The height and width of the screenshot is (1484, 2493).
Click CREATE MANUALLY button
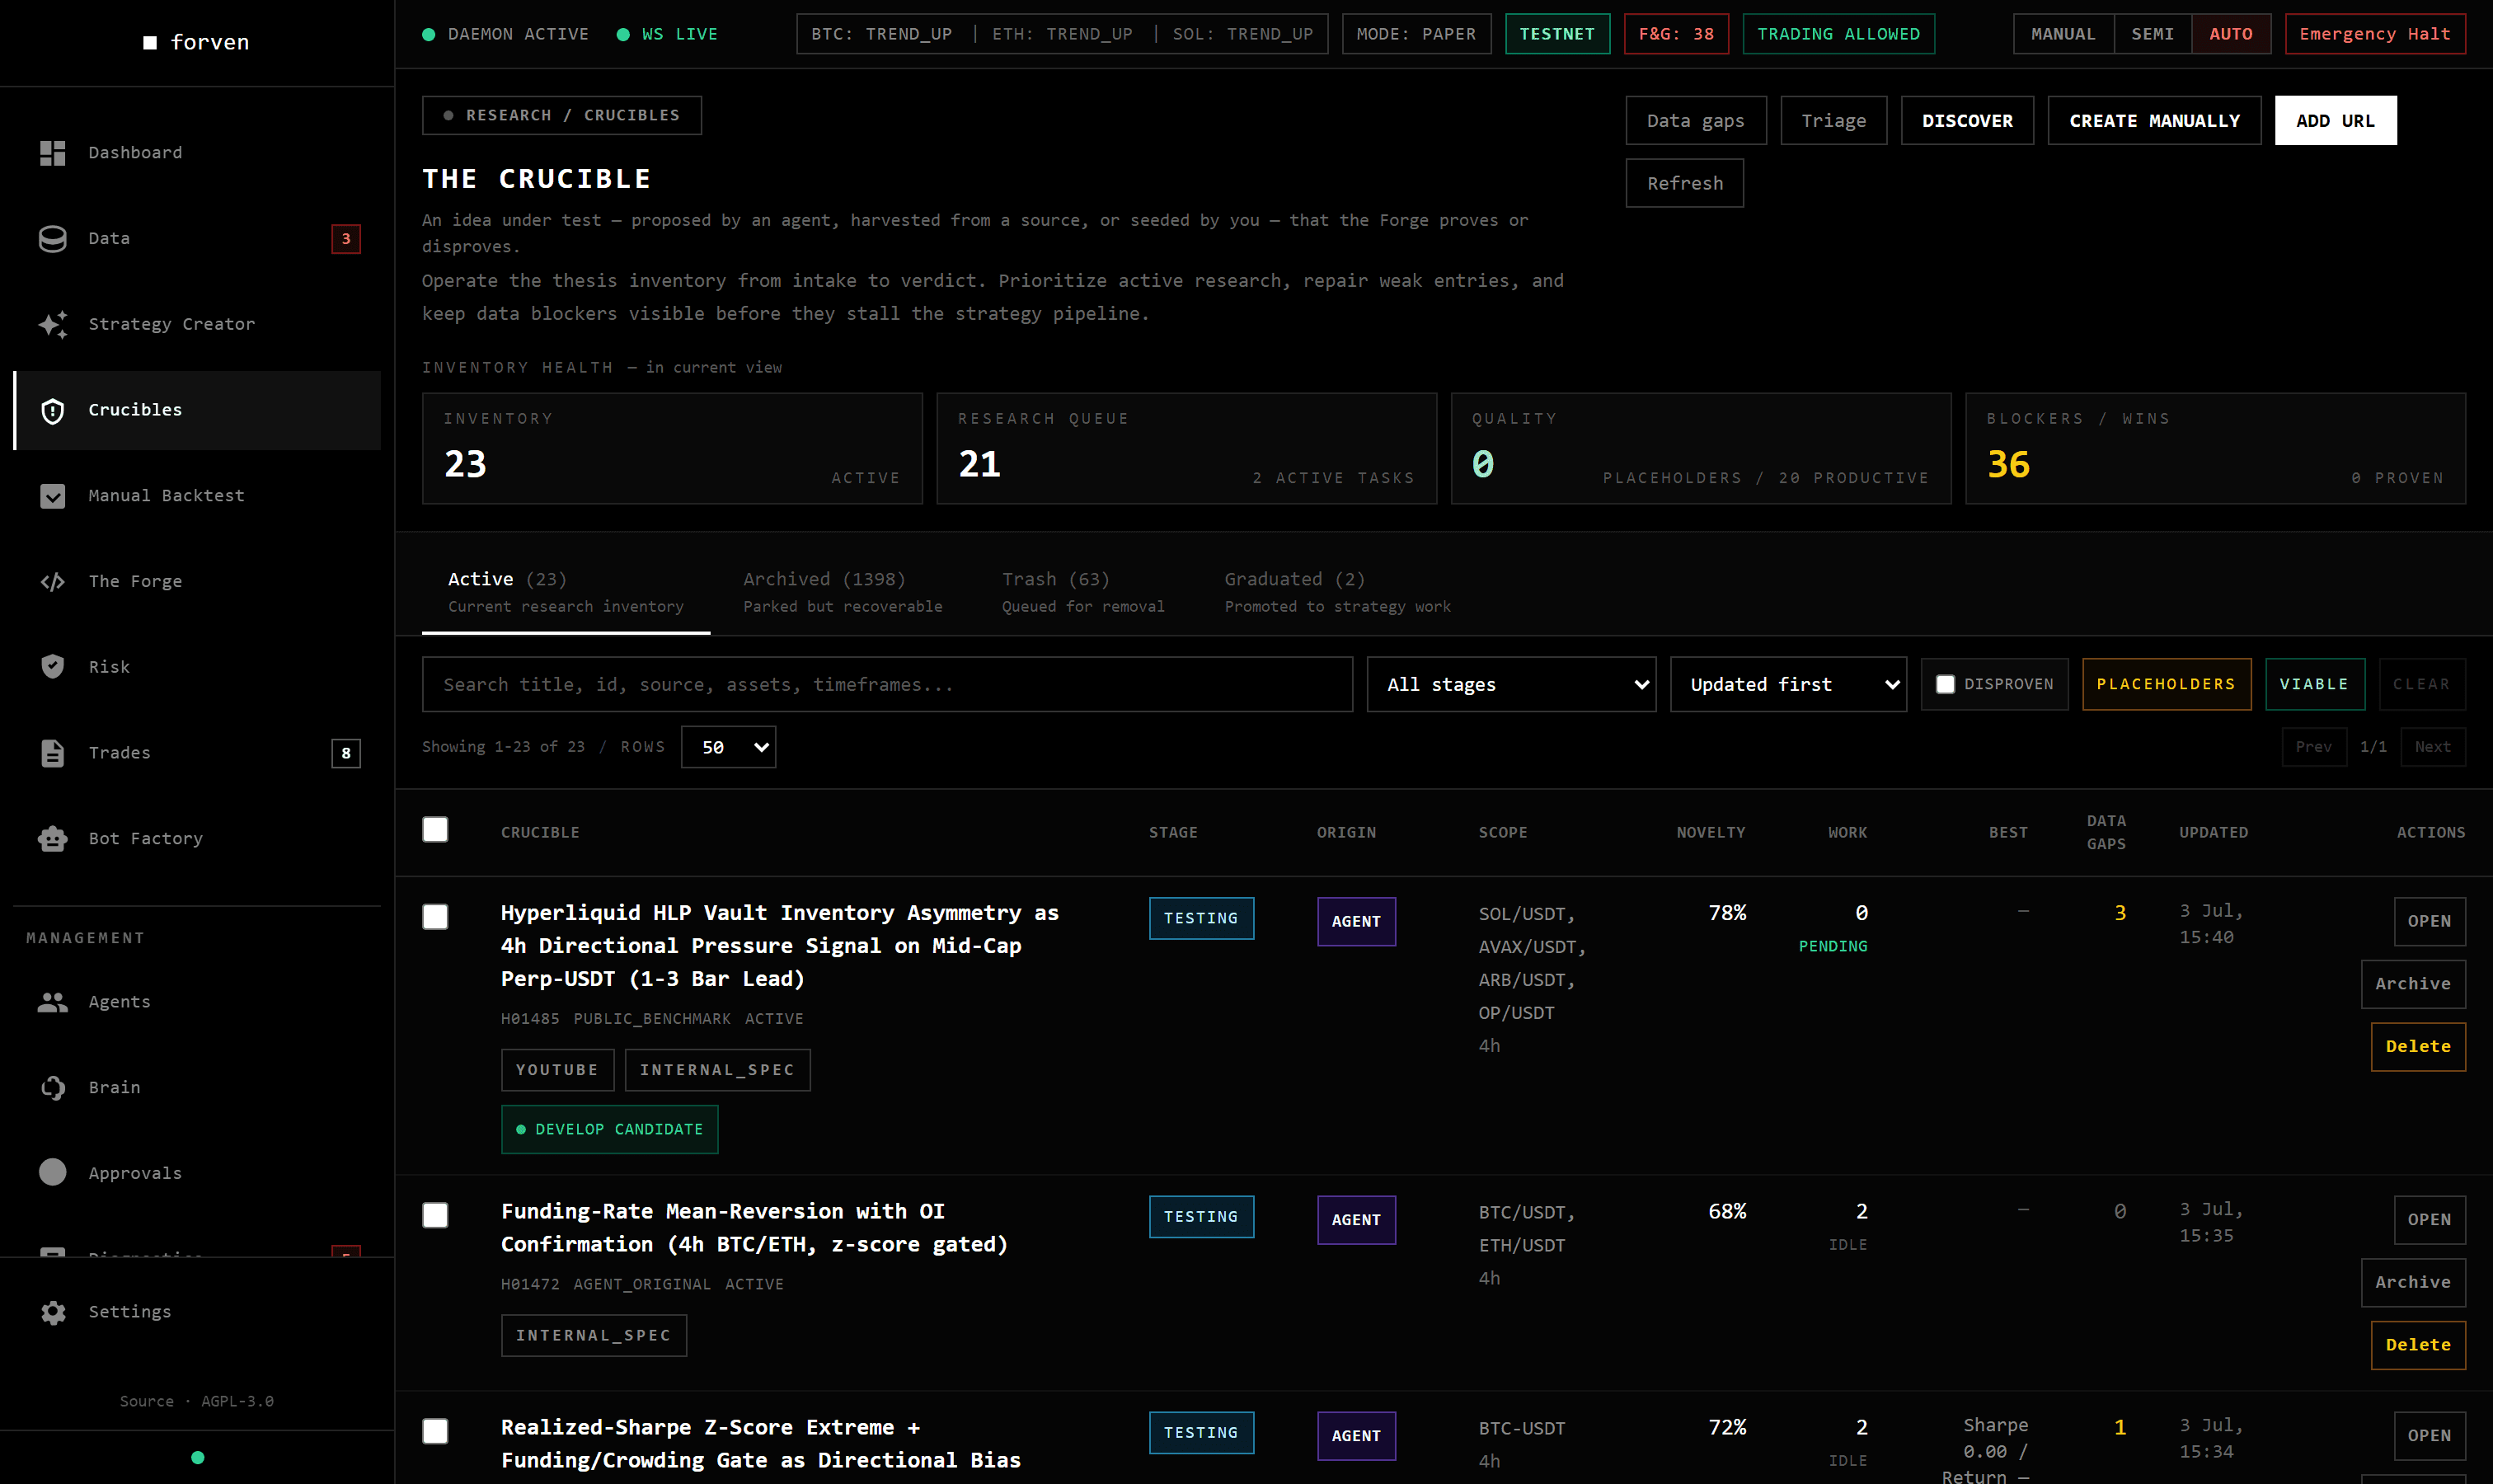(x=2154, y=121)
